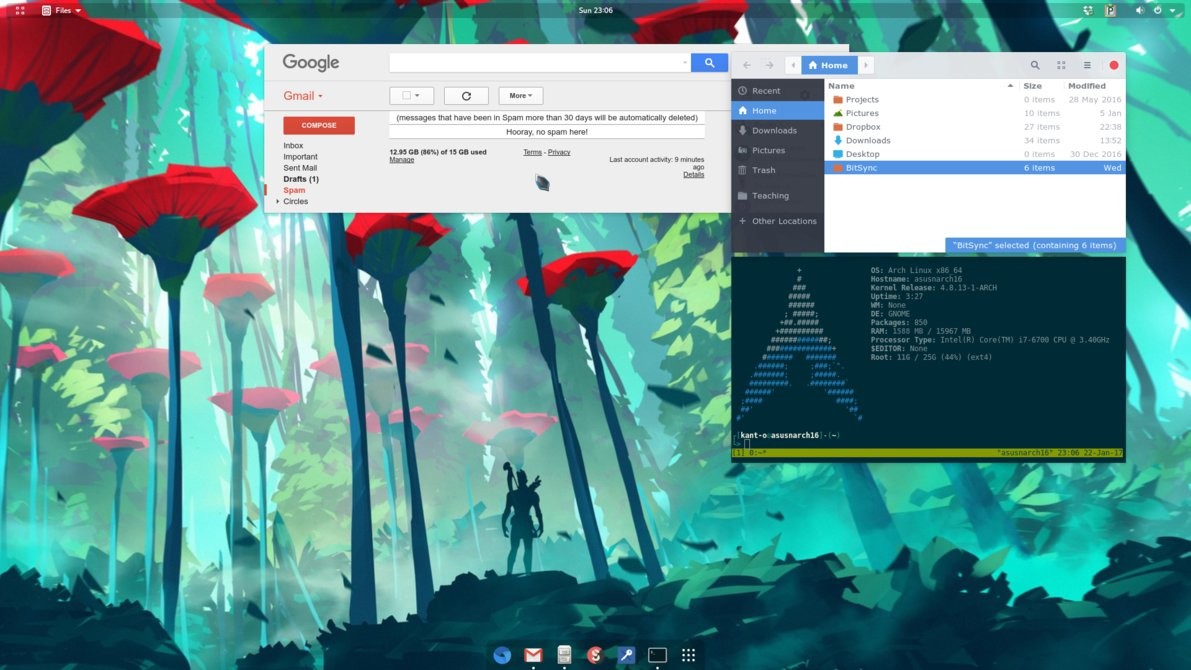Open Downloads in the file manager sidebar
1191x670 pixels.
pos(778,131)
